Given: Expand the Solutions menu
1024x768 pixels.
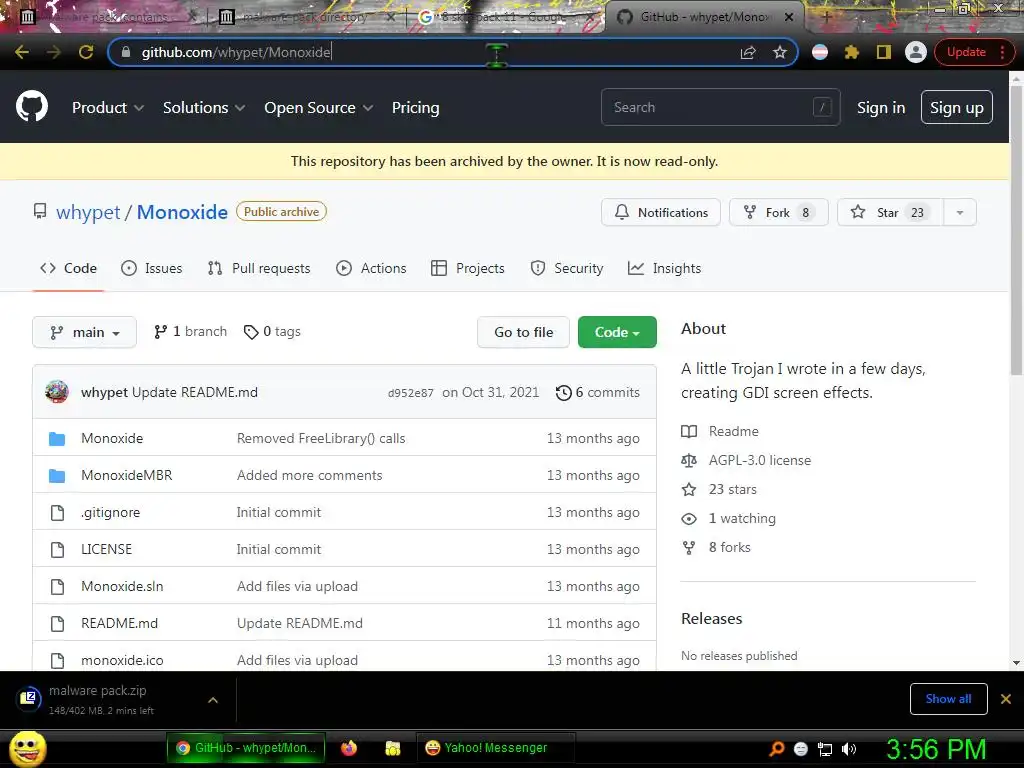Looking at the screenshot, I should point(204,108).
